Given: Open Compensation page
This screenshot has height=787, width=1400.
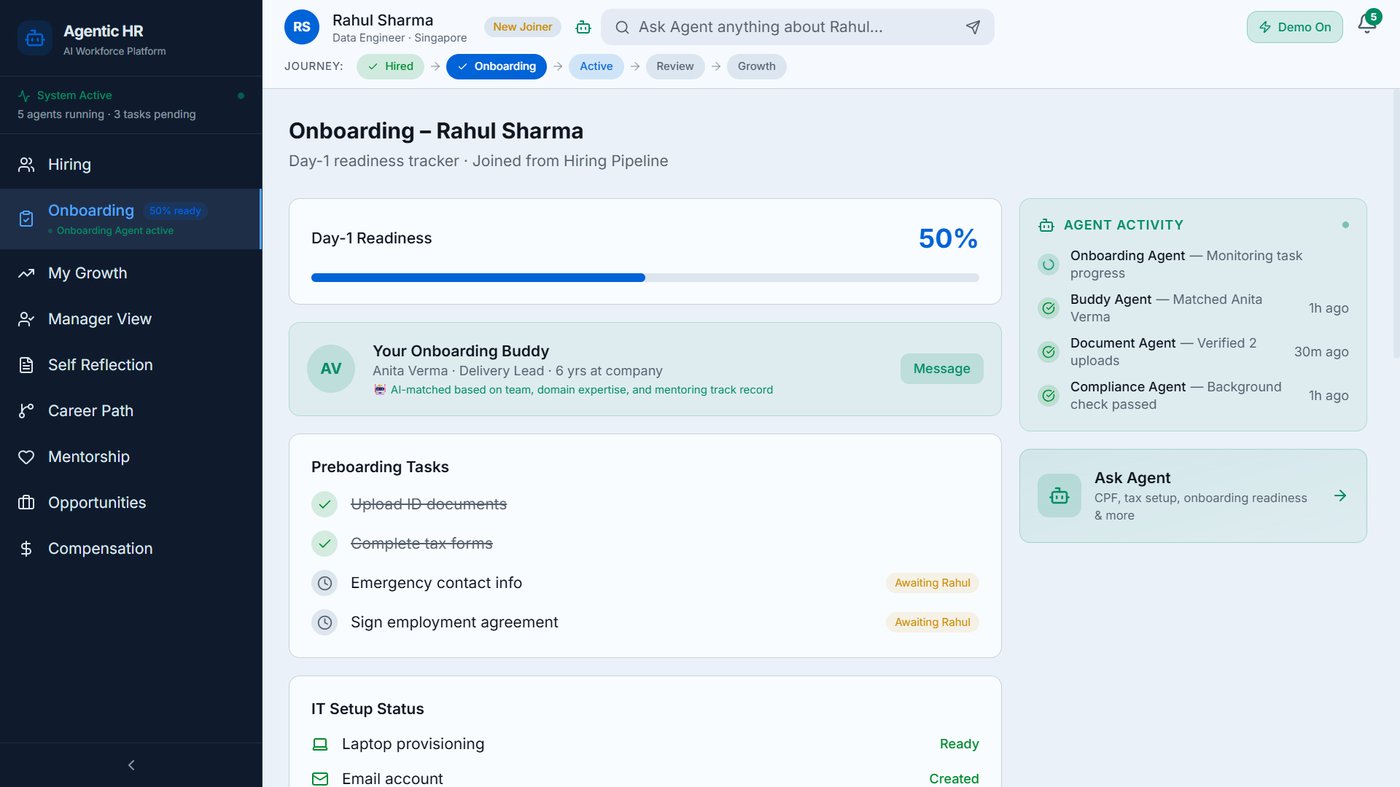Looking at the screenshot, I should (x=131, y=549).
